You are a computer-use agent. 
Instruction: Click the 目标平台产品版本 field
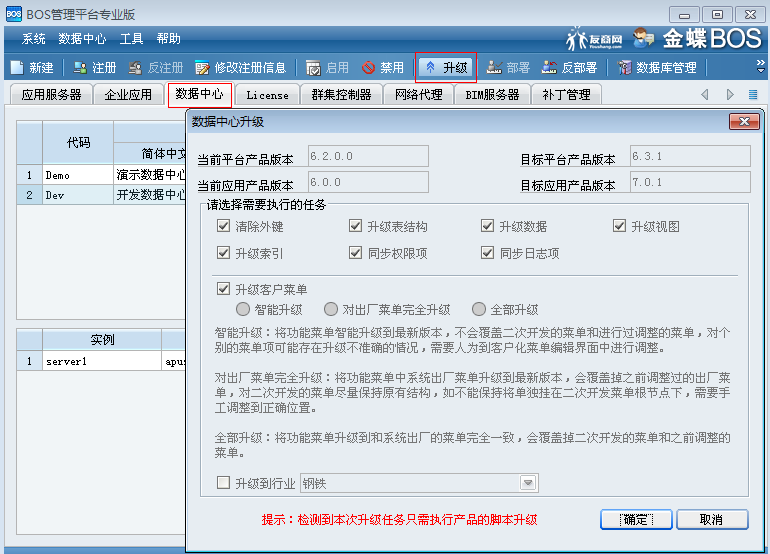[690, 156]
